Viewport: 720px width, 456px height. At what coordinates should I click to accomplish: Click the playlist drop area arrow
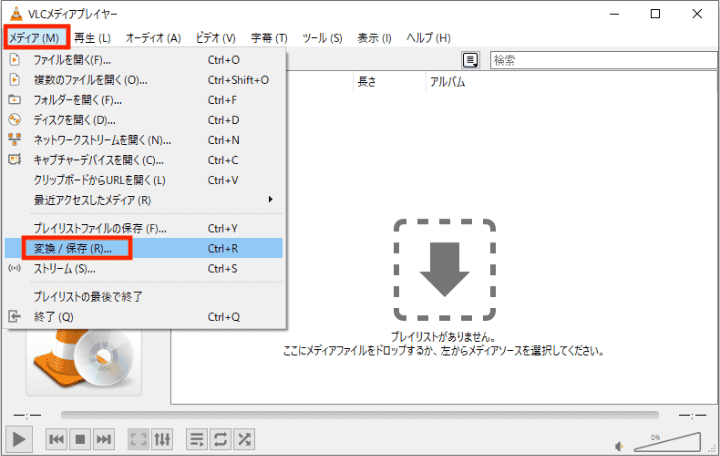[444, 270]
